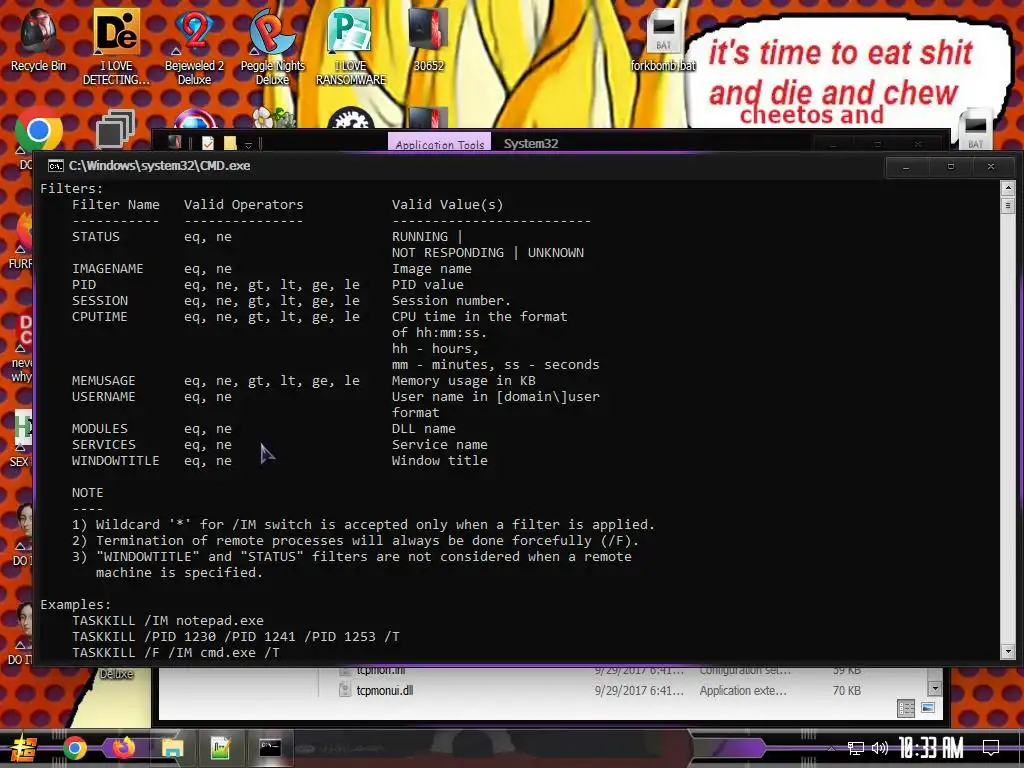
Task: Click the New Folder quick access icon in Explorer
Action: pos(230,143)
